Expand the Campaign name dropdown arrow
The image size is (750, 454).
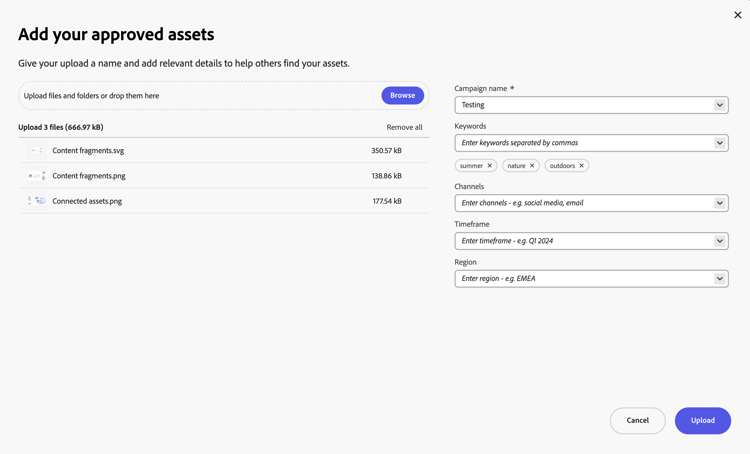tap(719, 105)
